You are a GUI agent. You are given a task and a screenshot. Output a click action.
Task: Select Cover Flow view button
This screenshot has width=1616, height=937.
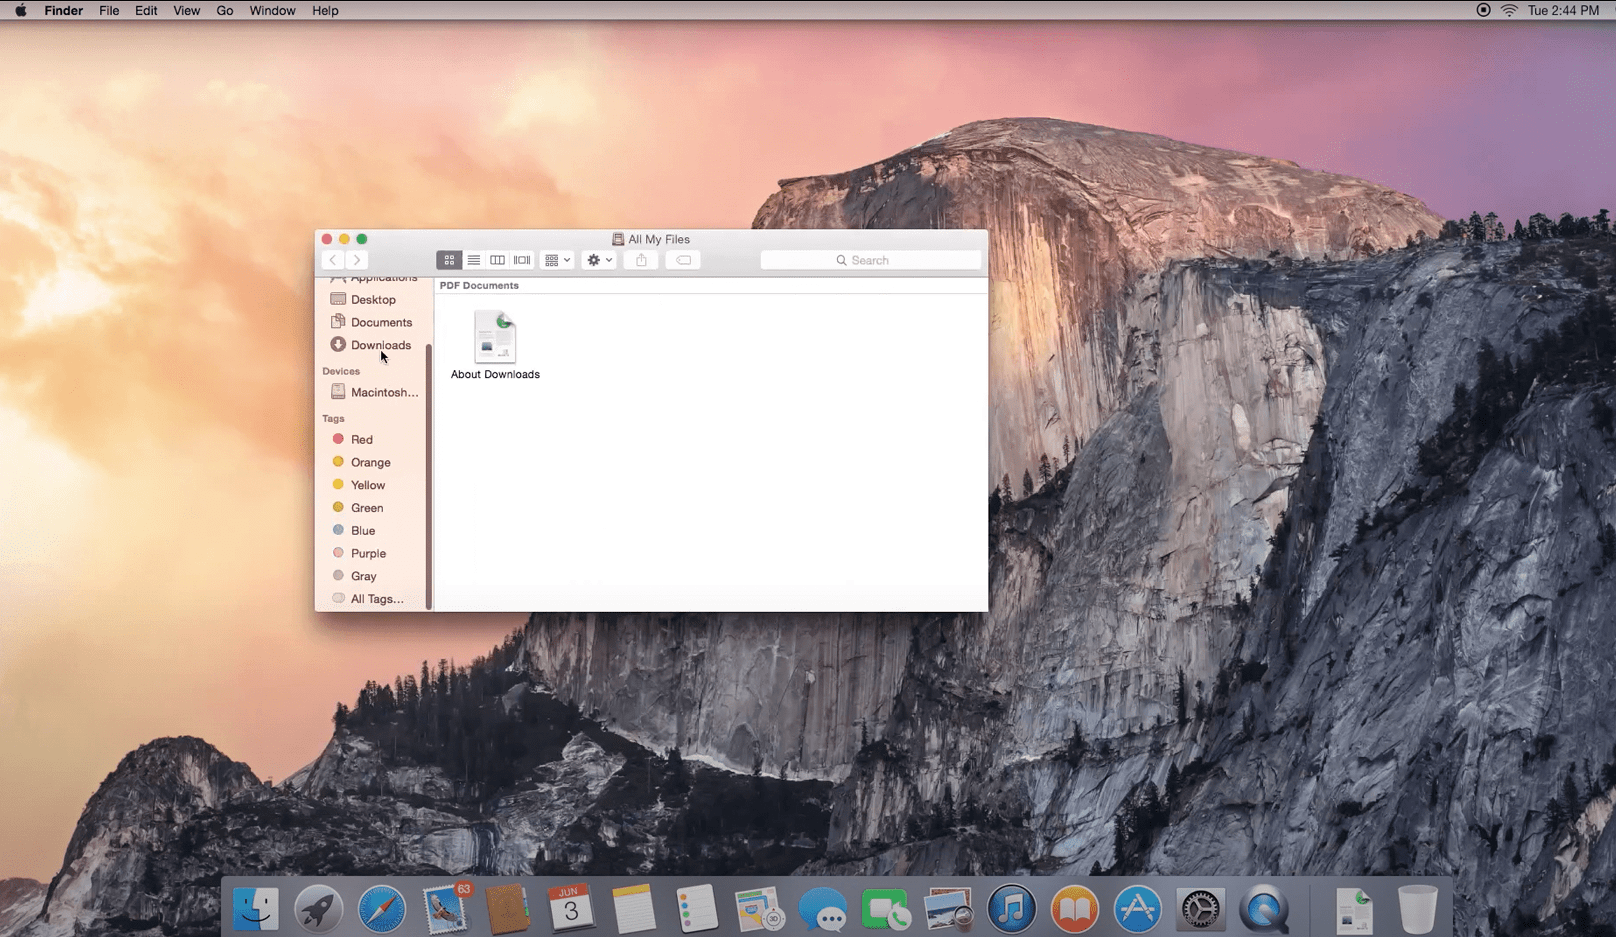coord(522,260)
